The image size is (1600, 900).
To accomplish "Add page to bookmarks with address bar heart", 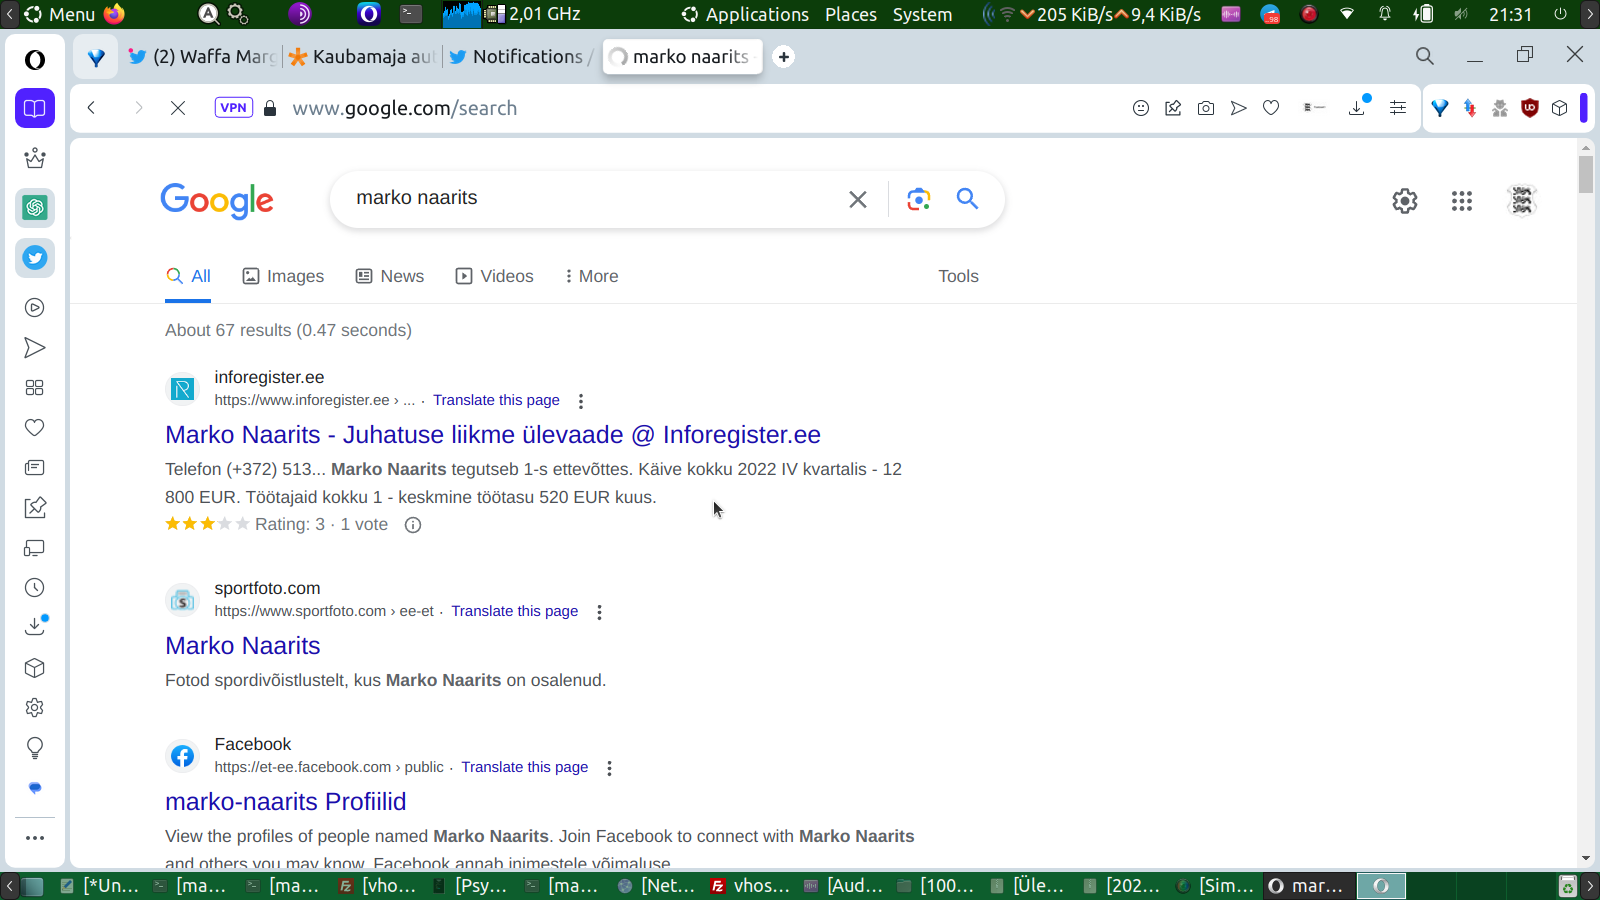I will pos(1271,108).
